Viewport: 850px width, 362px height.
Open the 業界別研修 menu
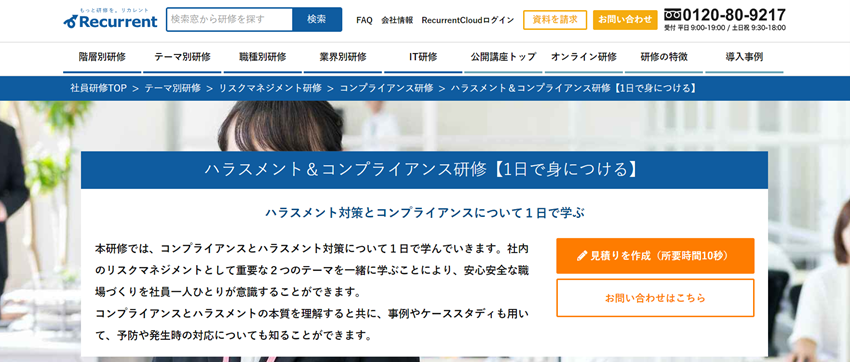tap(343, 57)
